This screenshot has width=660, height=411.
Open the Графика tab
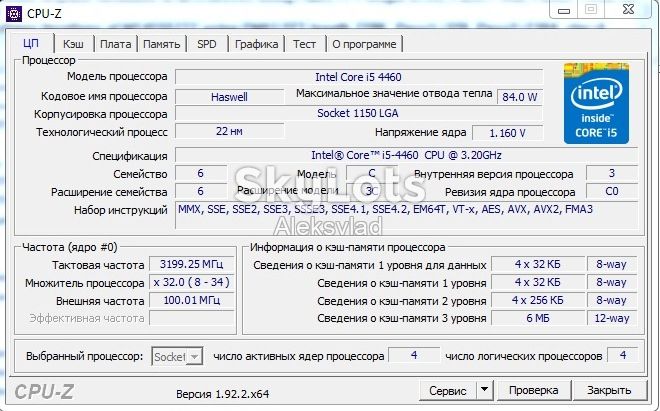coord(256,44)
